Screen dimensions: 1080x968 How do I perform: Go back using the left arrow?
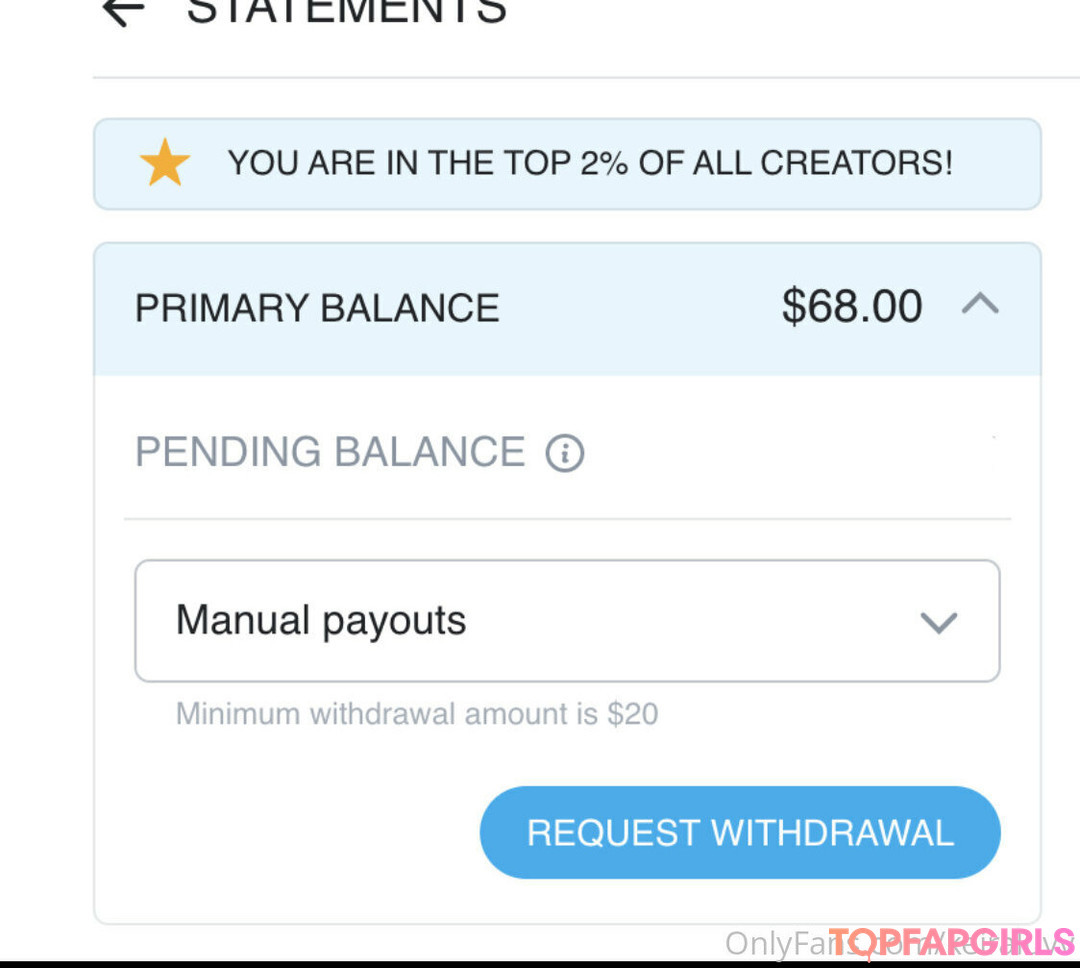[x=123, y=10]
